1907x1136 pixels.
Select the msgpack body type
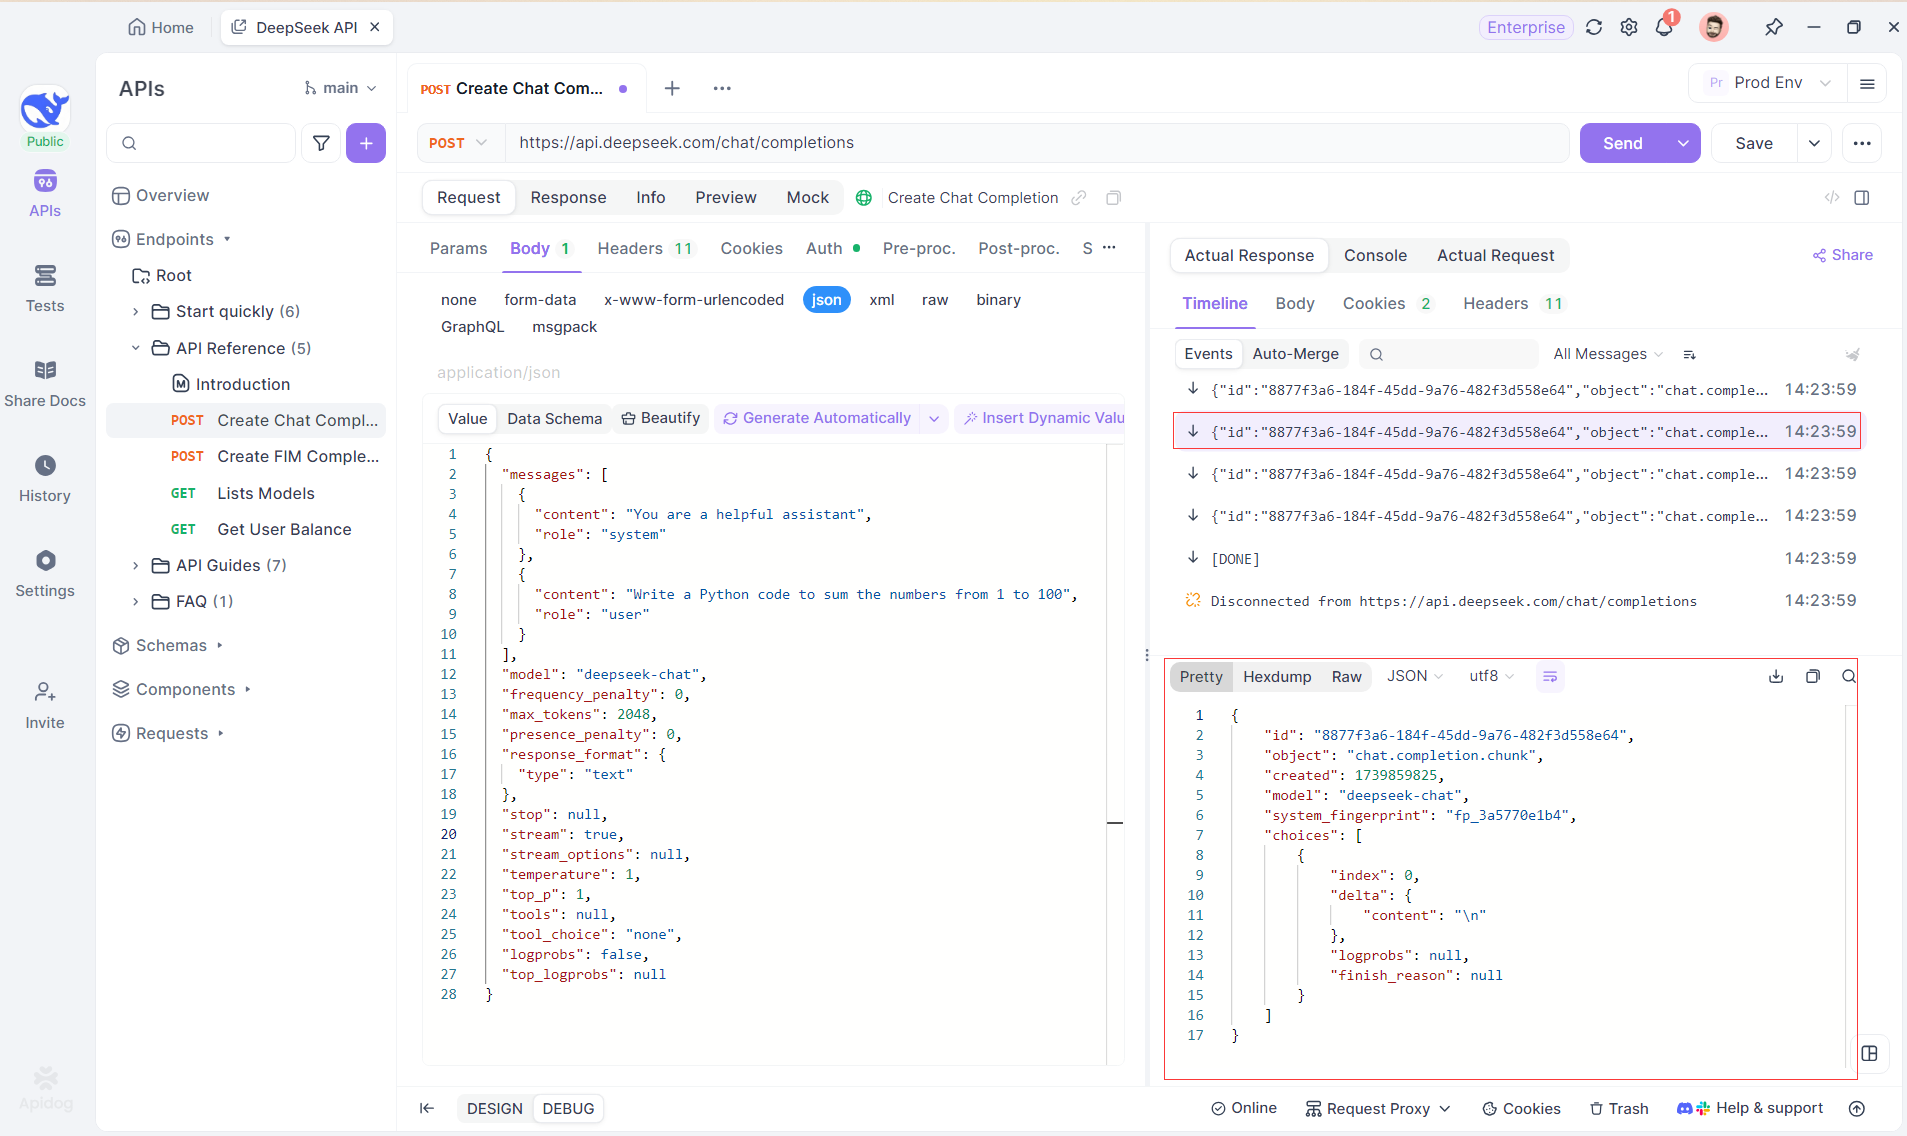[565, 327]
